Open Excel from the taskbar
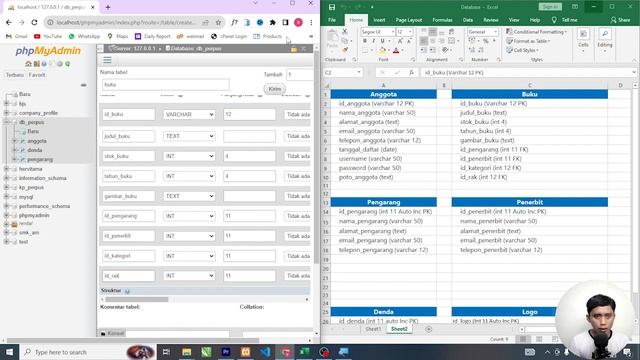Screen dimensions: 640x360 point(304,352)
